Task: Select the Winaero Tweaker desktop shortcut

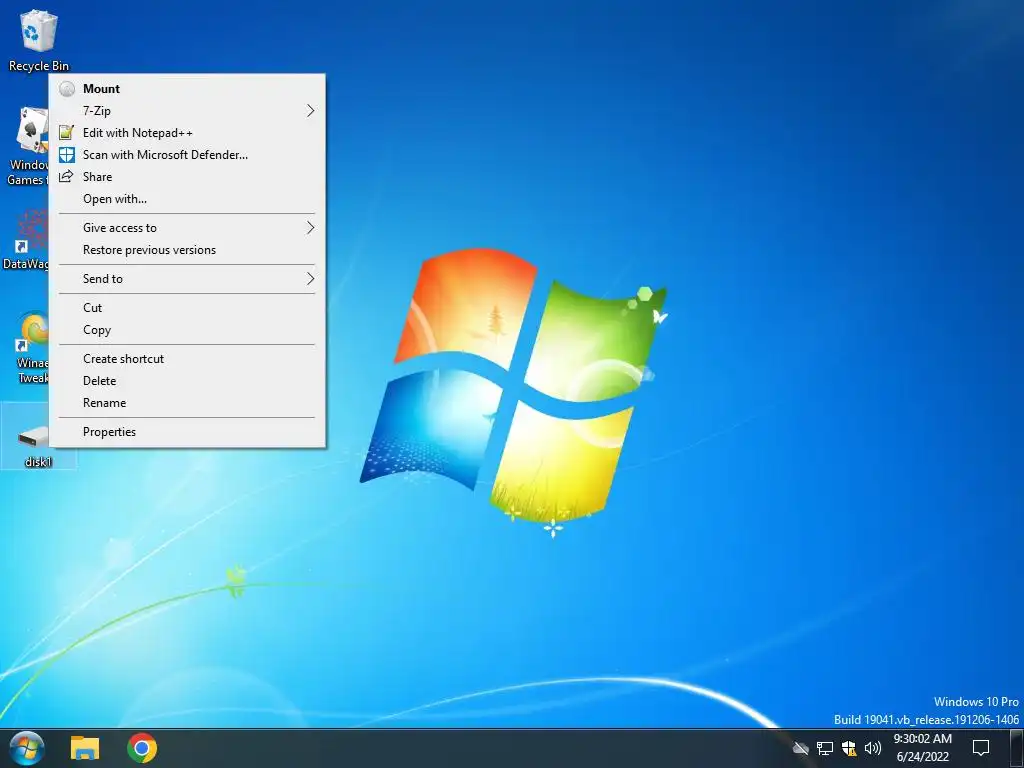Action: click(x=31, y=349)
